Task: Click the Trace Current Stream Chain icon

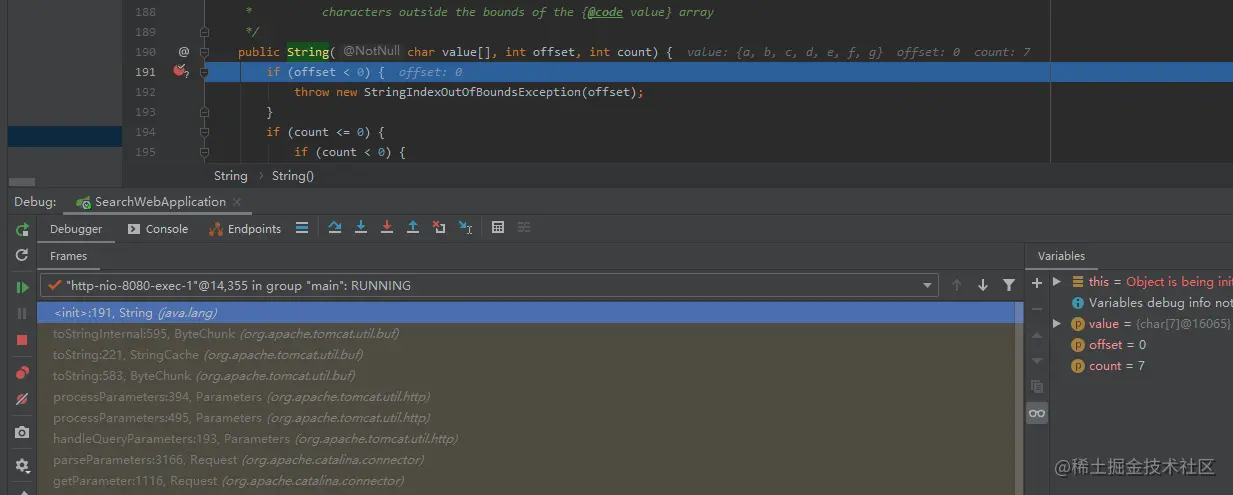Action: click(x=524, y=228)
